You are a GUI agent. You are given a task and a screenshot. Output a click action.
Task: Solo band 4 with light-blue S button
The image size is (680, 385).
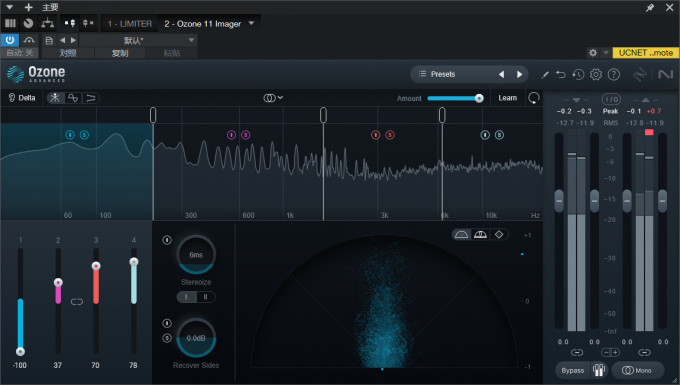click(499, 135)
